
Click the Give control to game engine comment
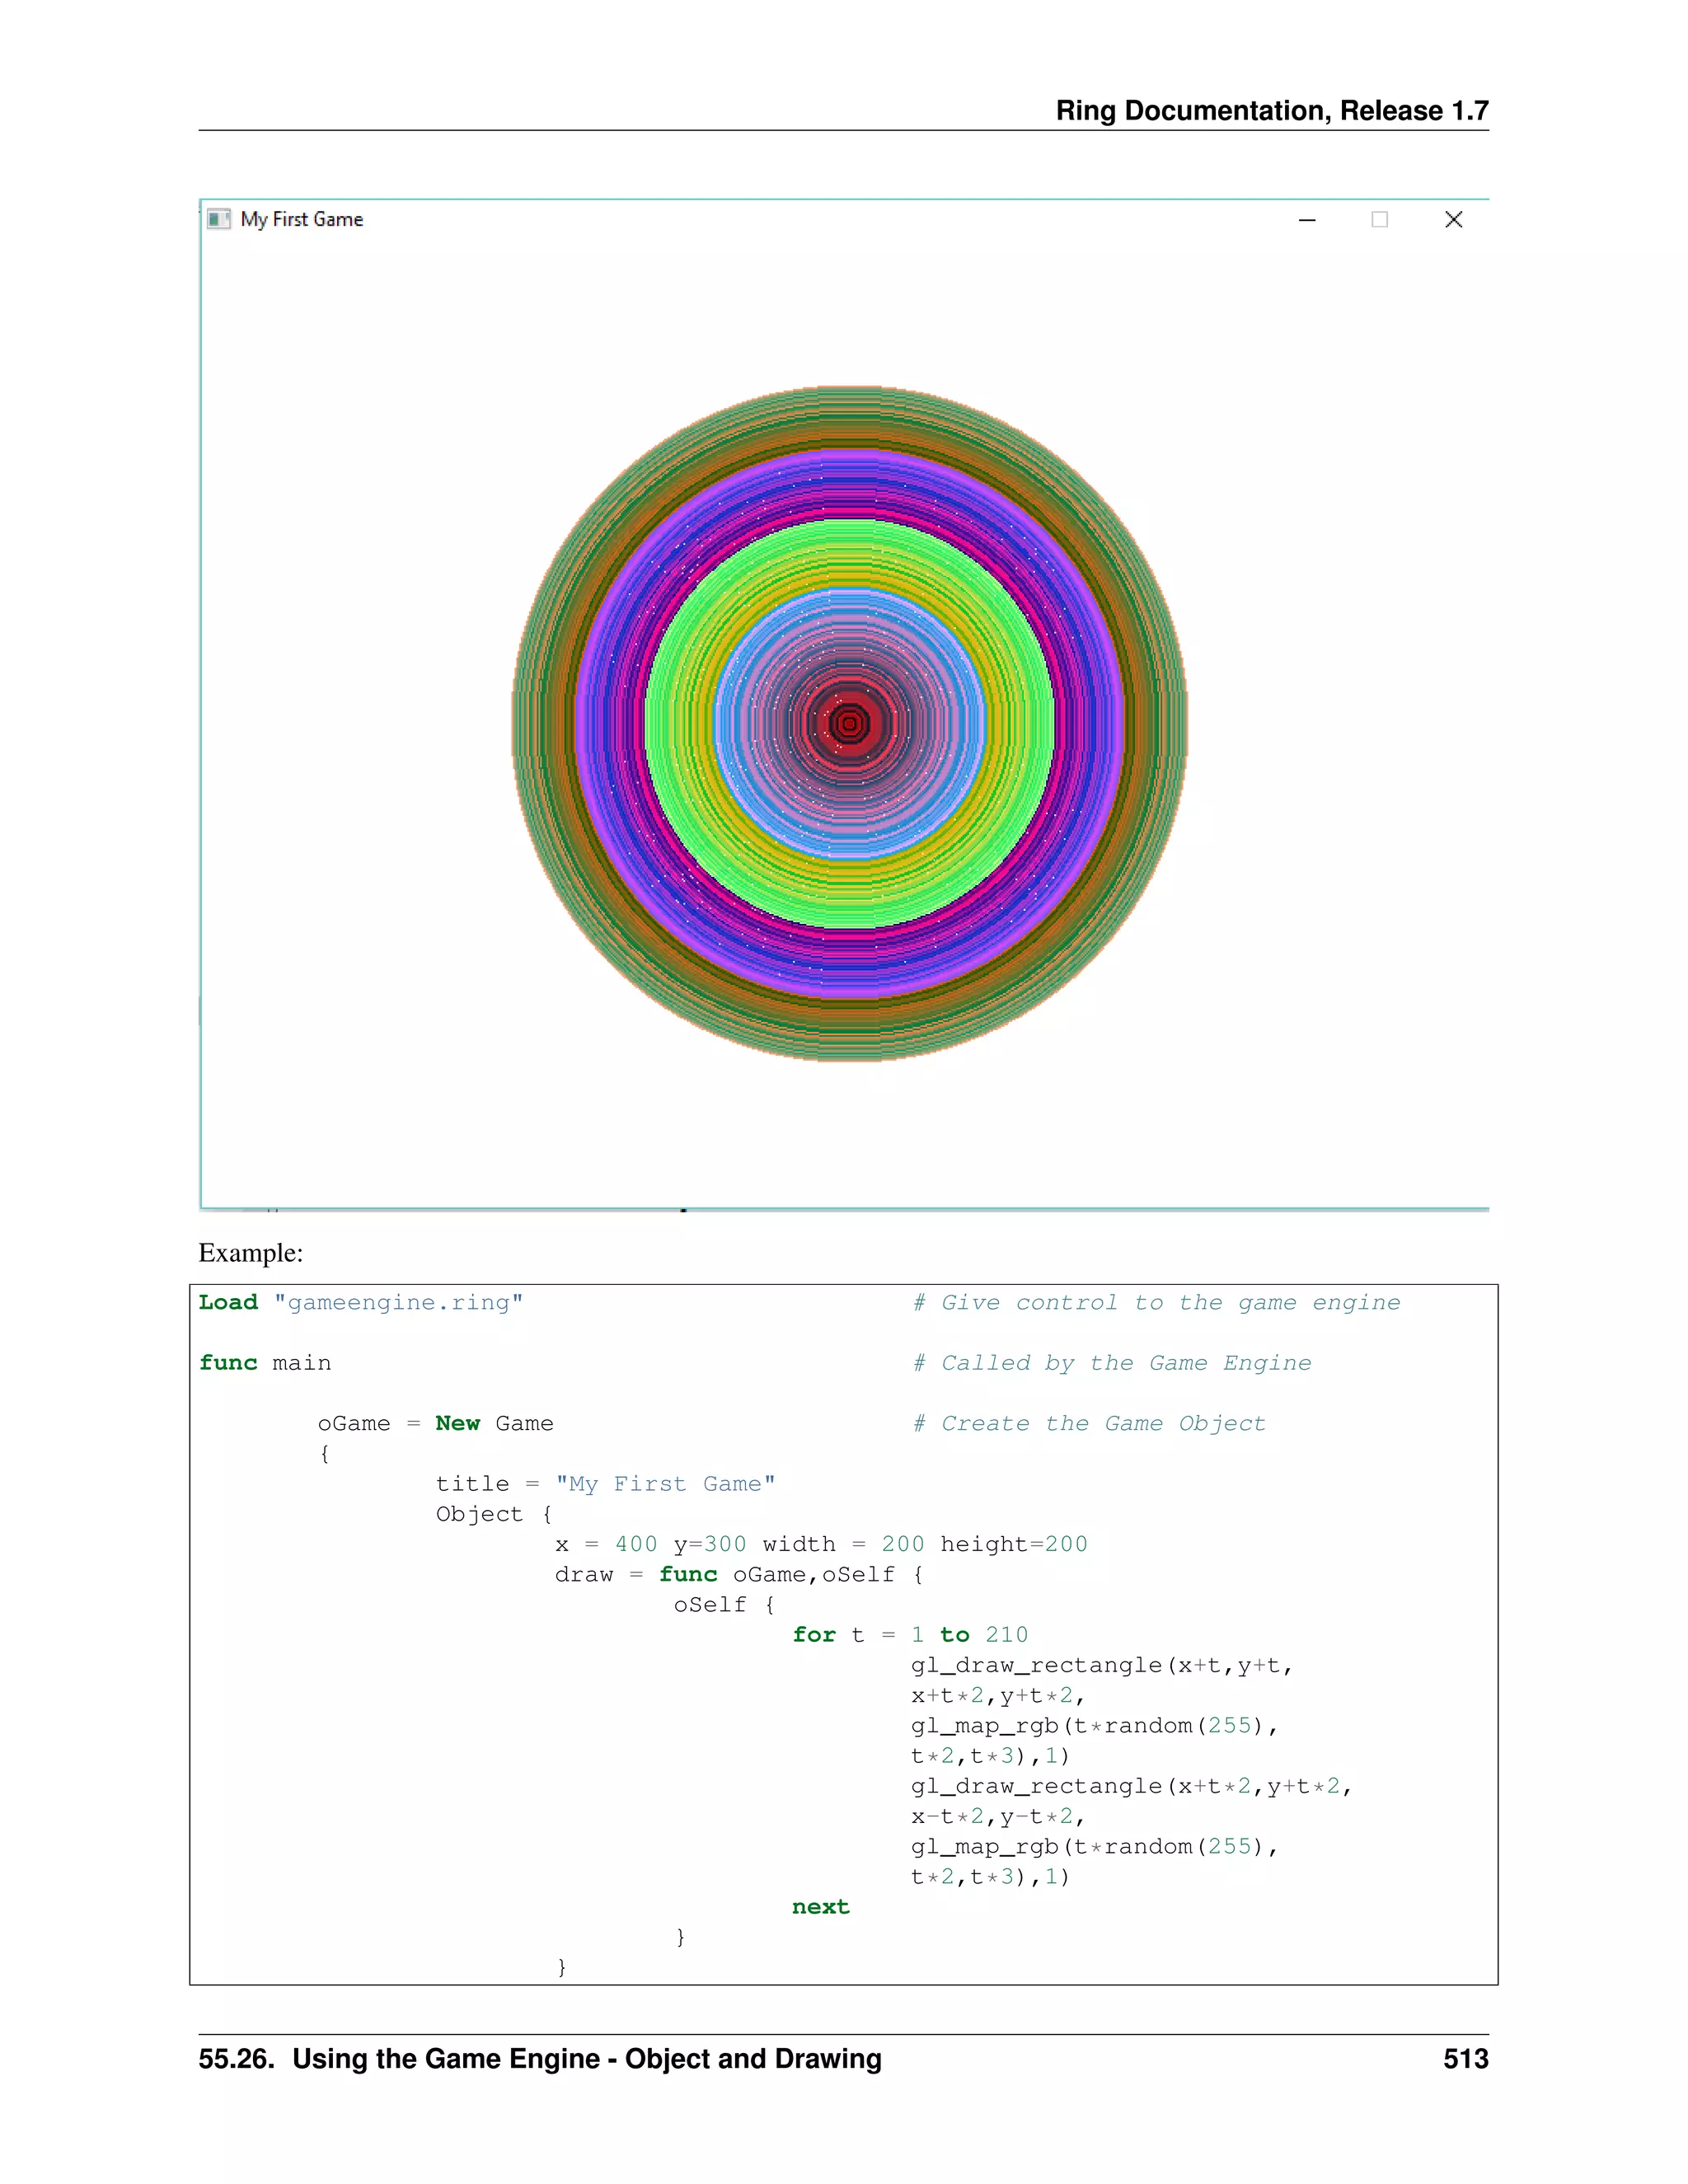(1156, 1302)
